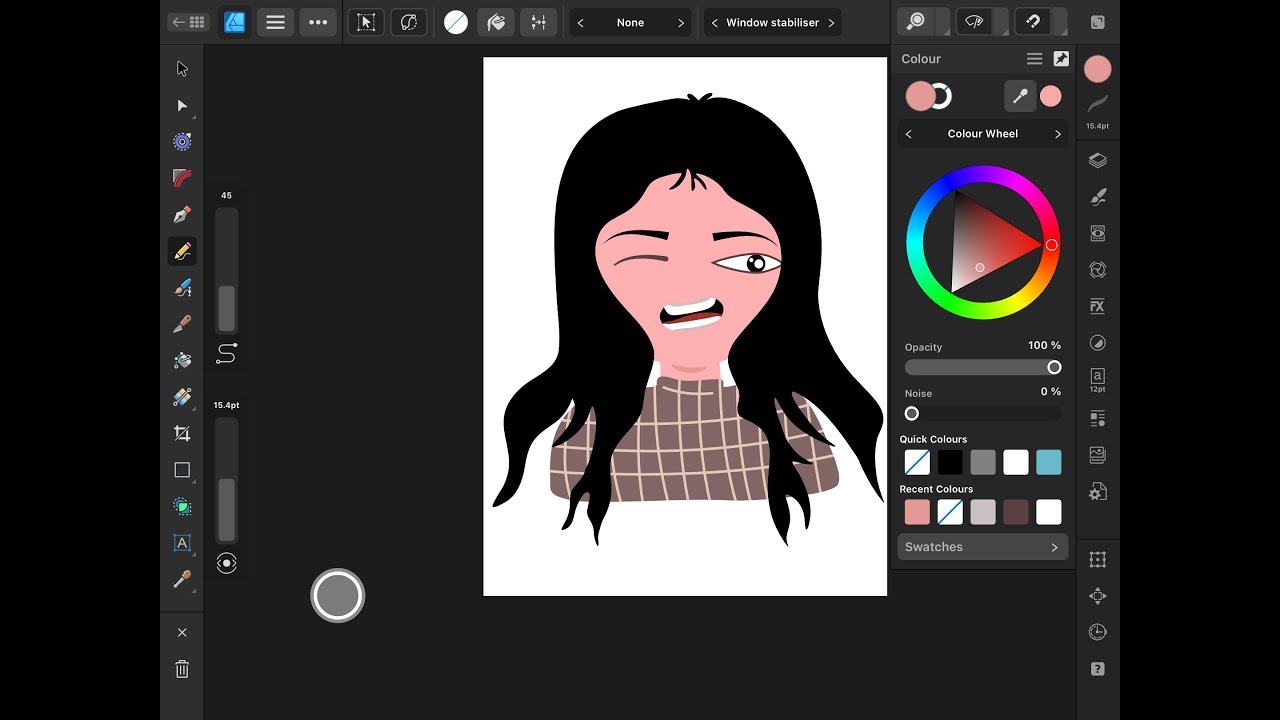Open stroke colour in context toolbar
The image size is (1280, 720).
456,22
